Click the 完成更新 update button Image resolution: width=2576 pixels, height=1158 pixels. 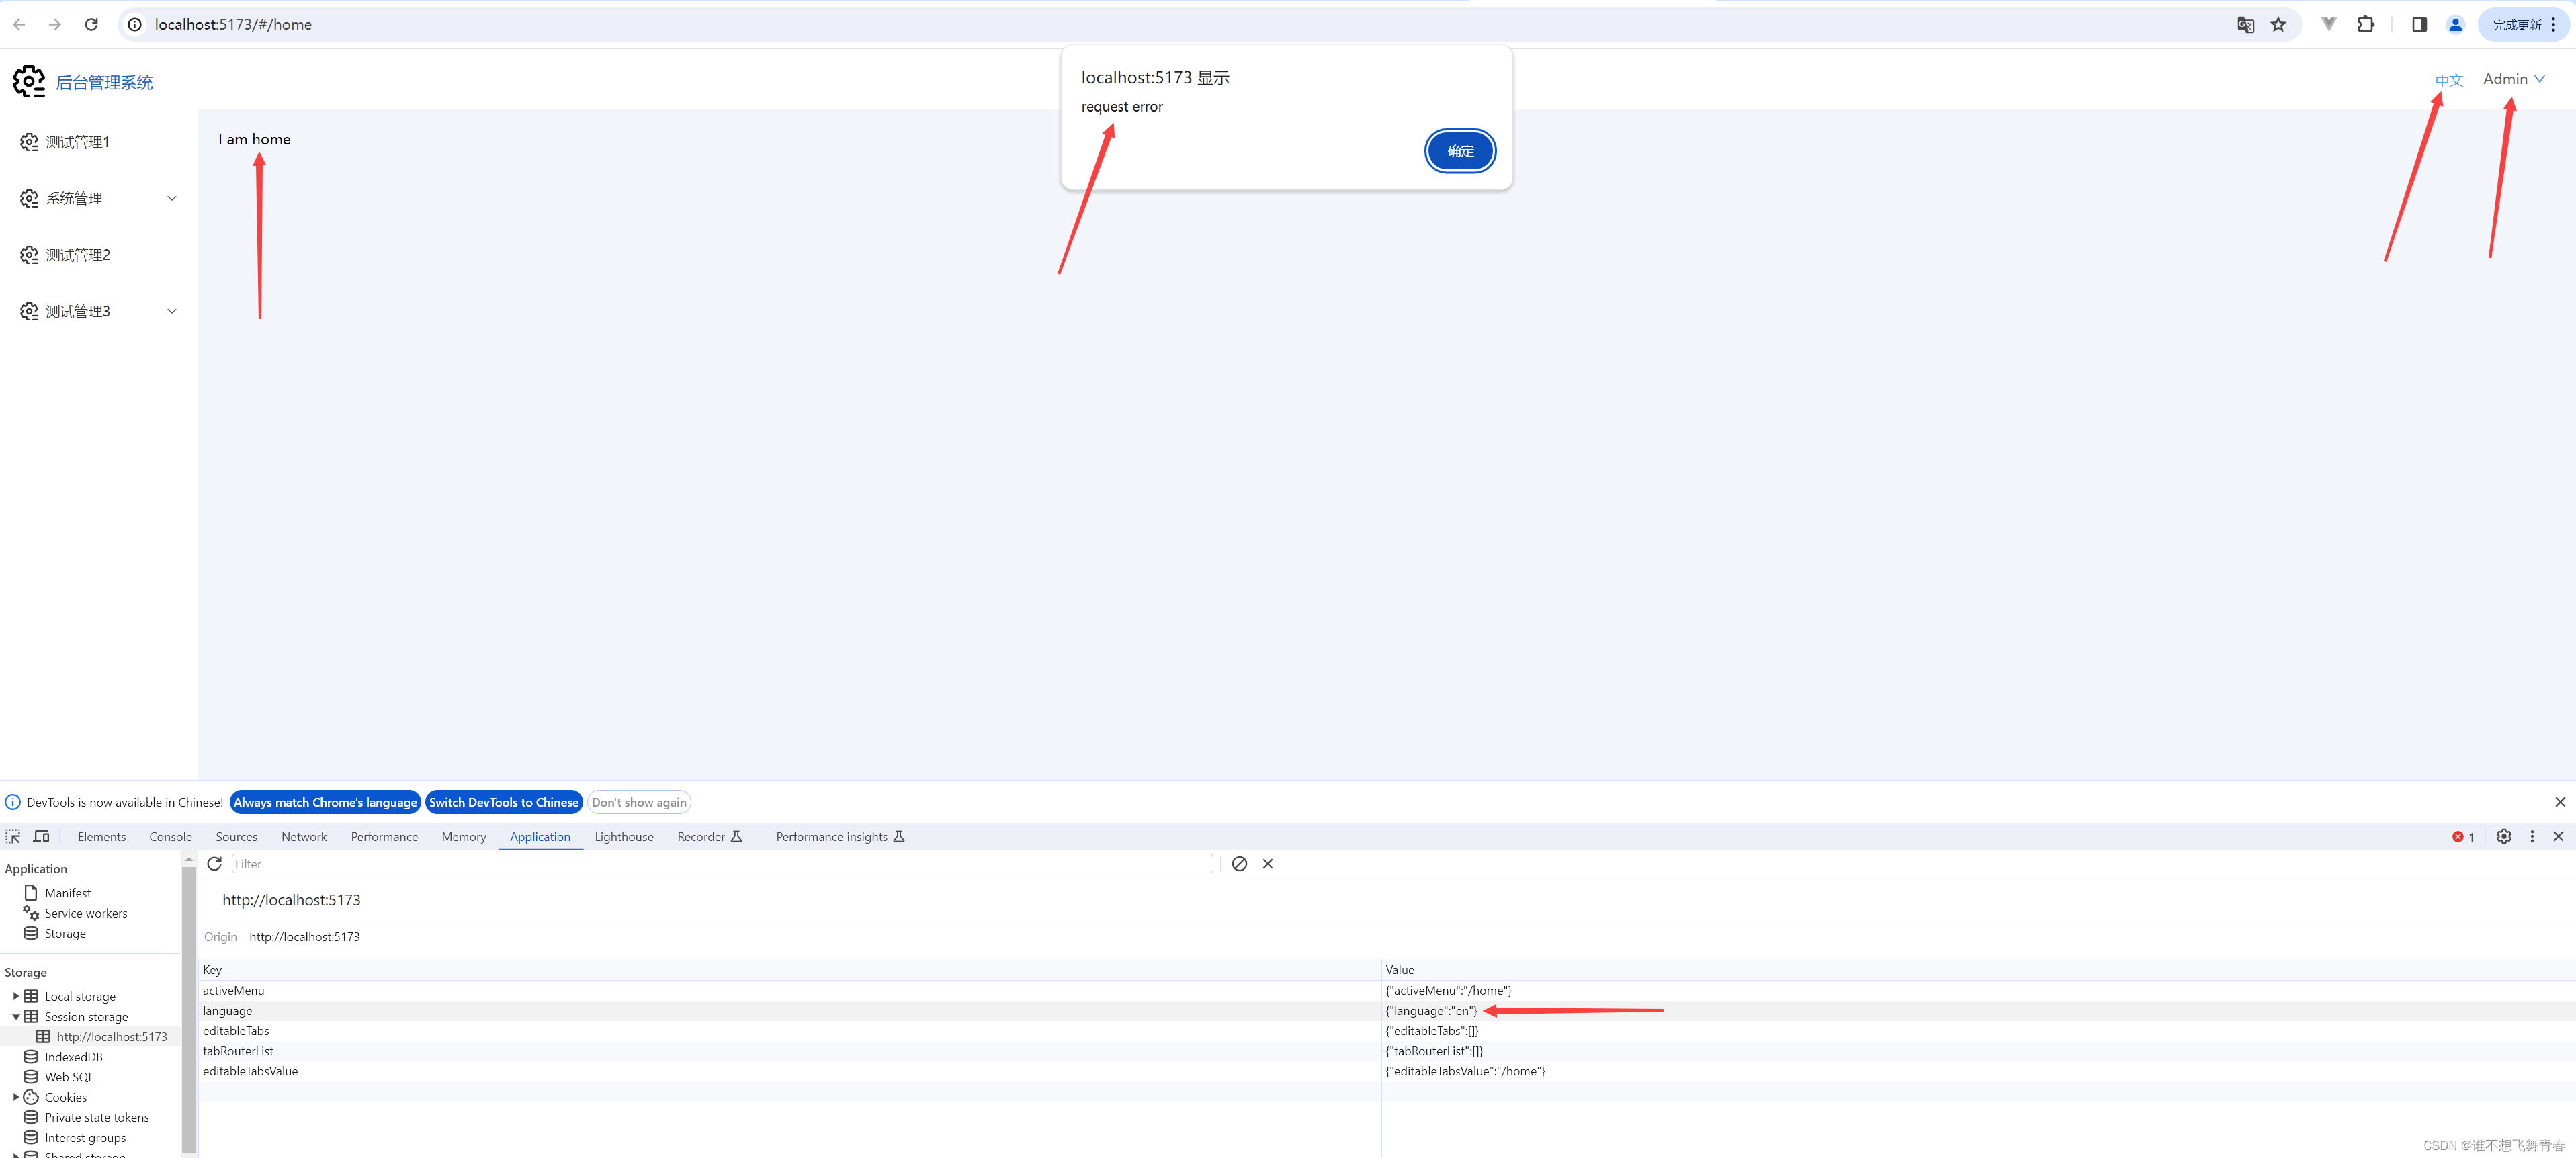pyautogui.click(x=2523, y=25)
